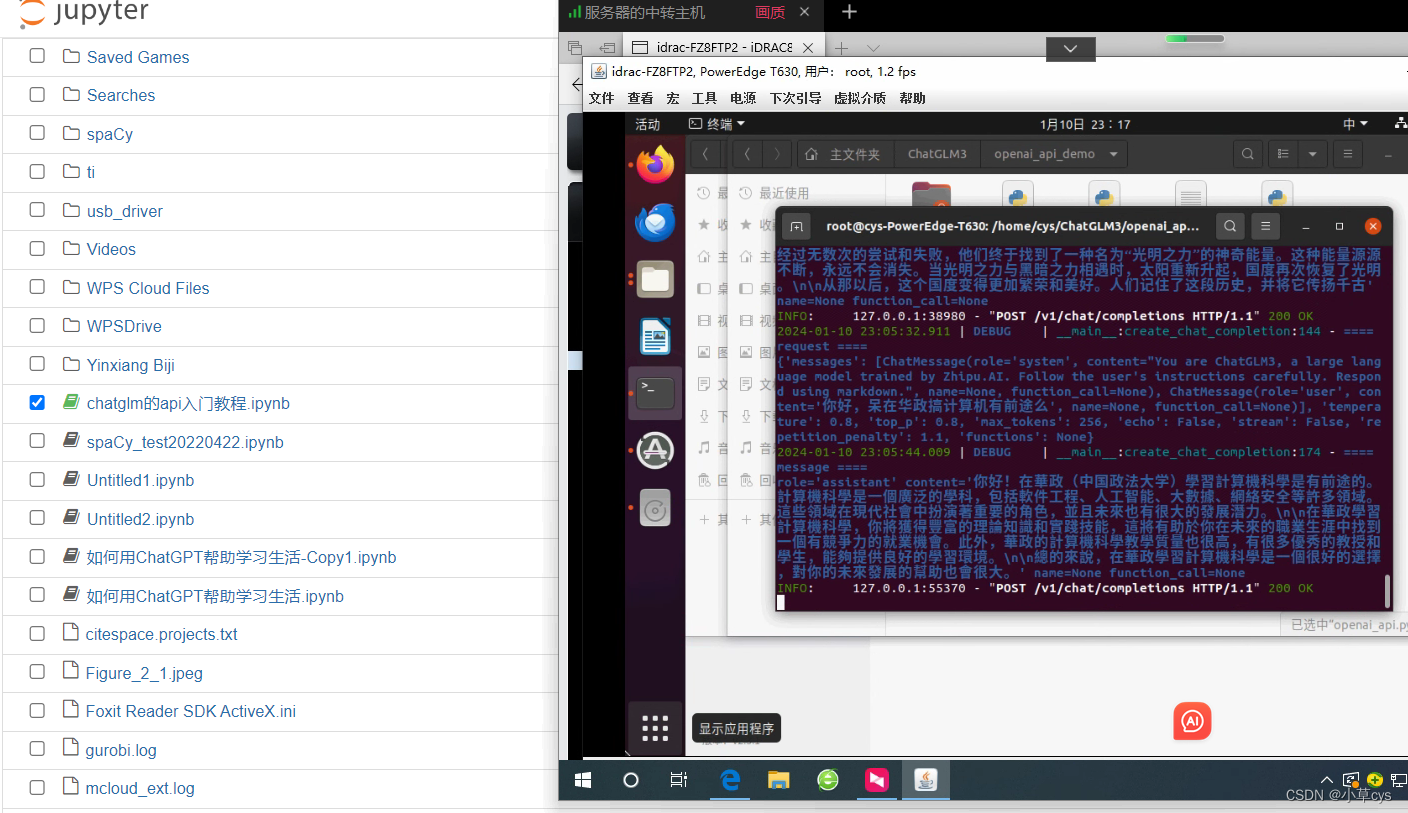Viewport: 1408px width, 813px height.
Task: Open the 中 input method dropdown
Action: click(x=1355, y=124)
